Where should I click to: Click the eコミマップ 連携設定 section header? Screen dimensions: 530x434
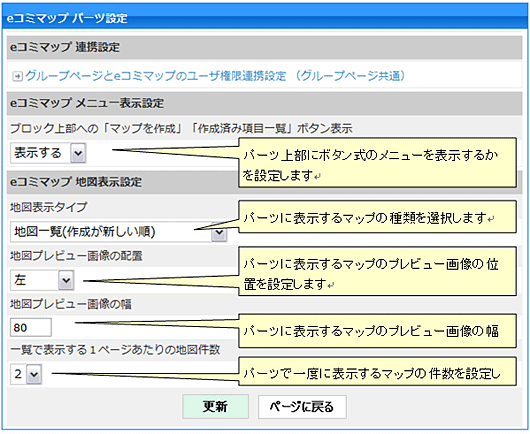click(x=265, y=47)
